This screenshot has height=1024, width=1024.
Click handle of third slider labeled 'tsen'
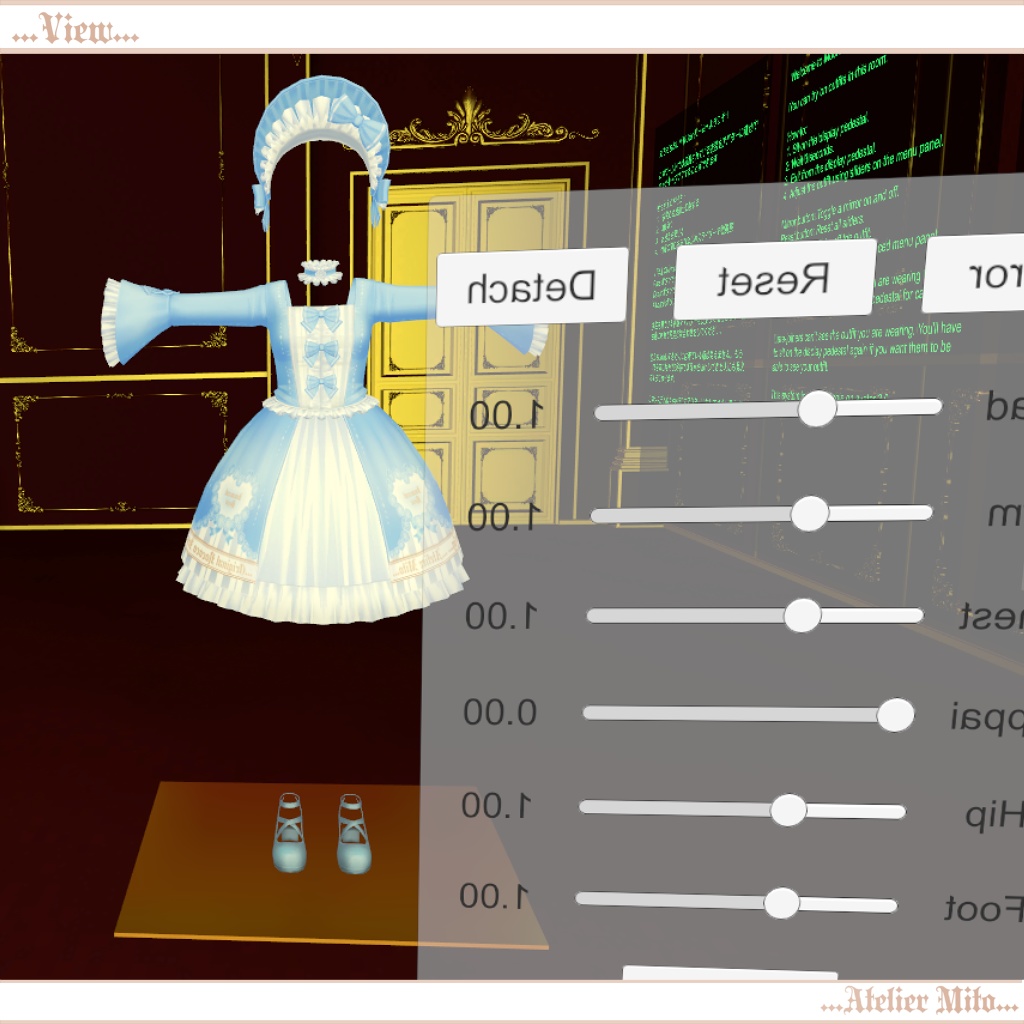[x=802, y=615]
